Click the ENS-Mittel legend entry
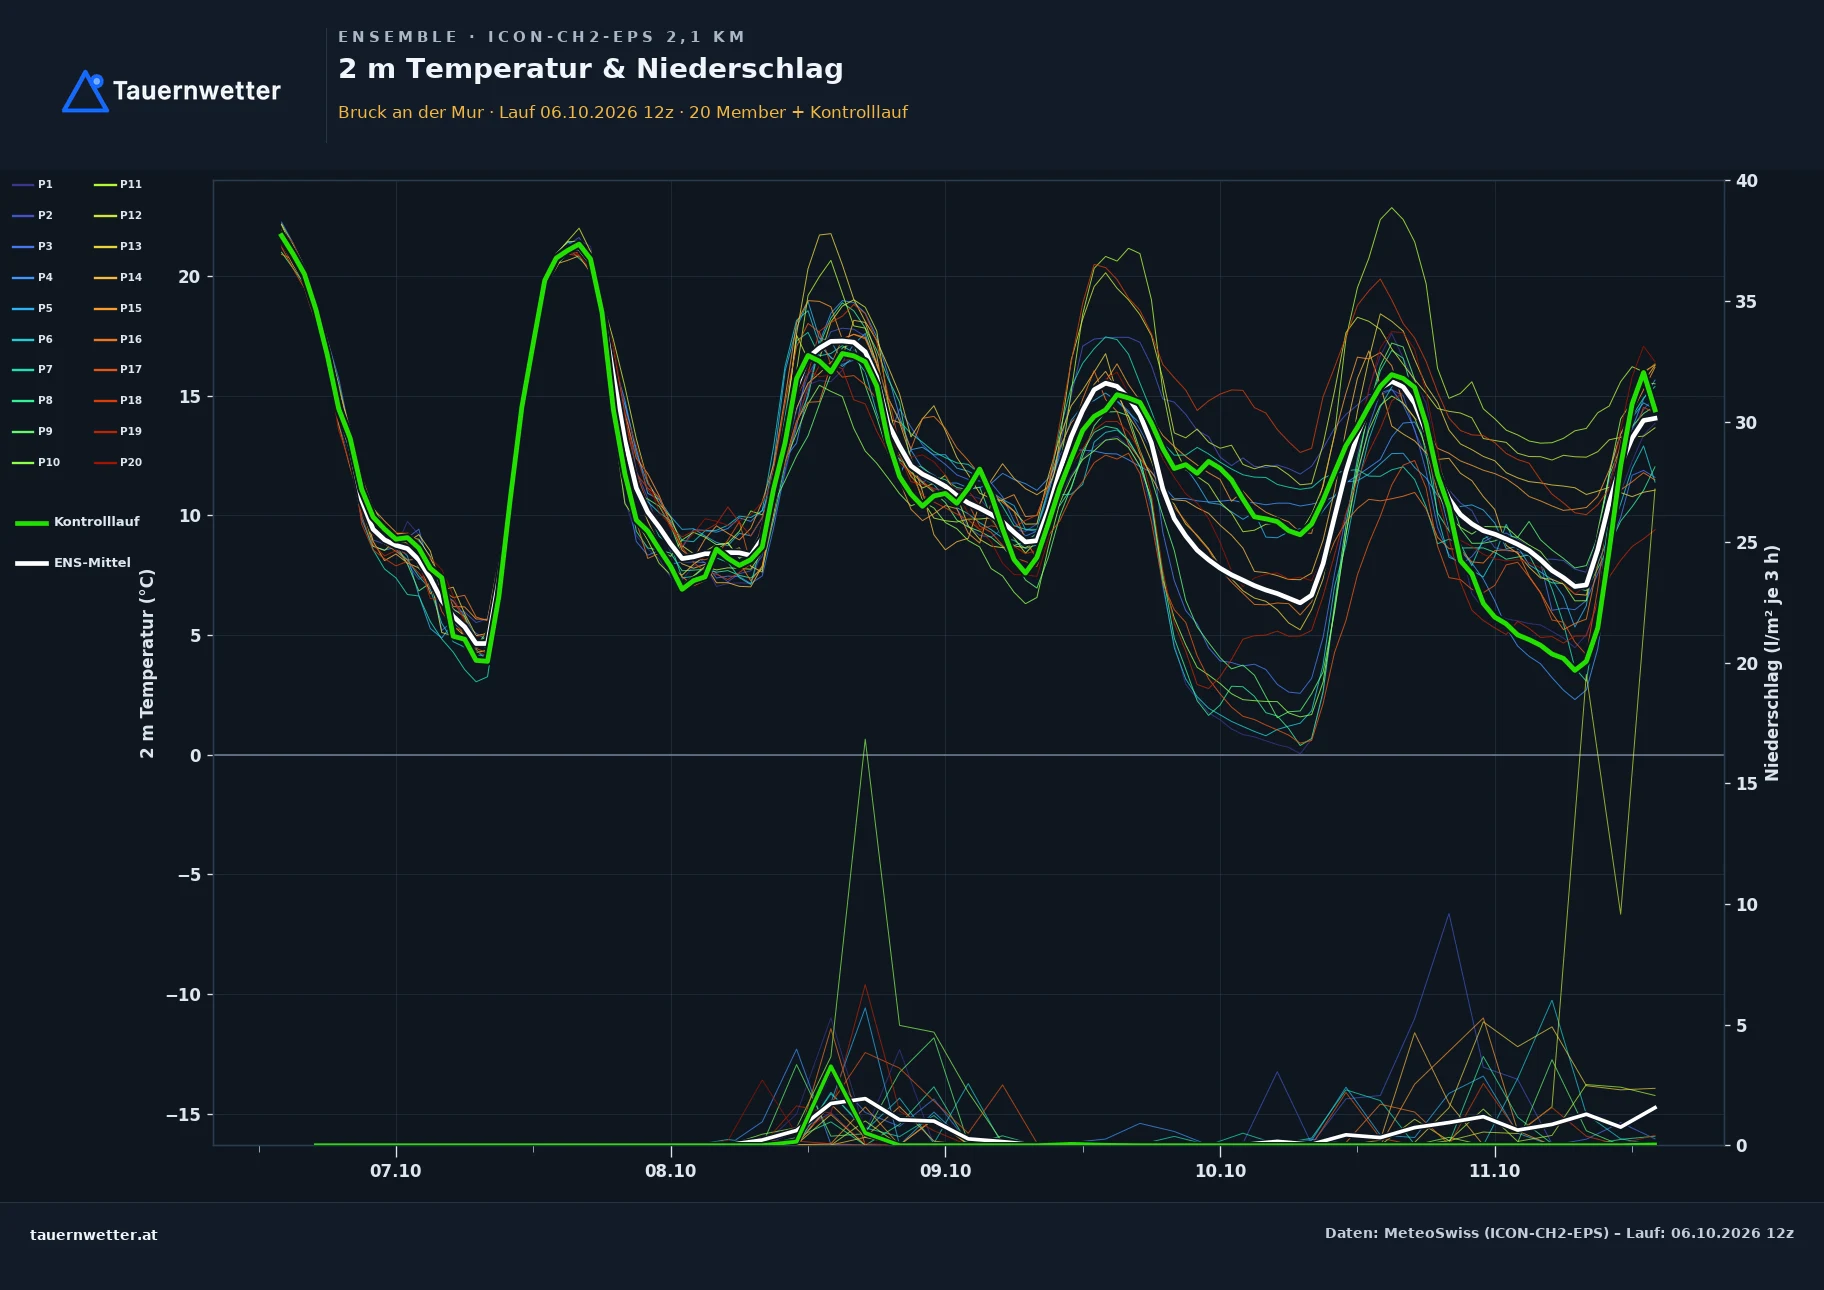 click(73, 563)
